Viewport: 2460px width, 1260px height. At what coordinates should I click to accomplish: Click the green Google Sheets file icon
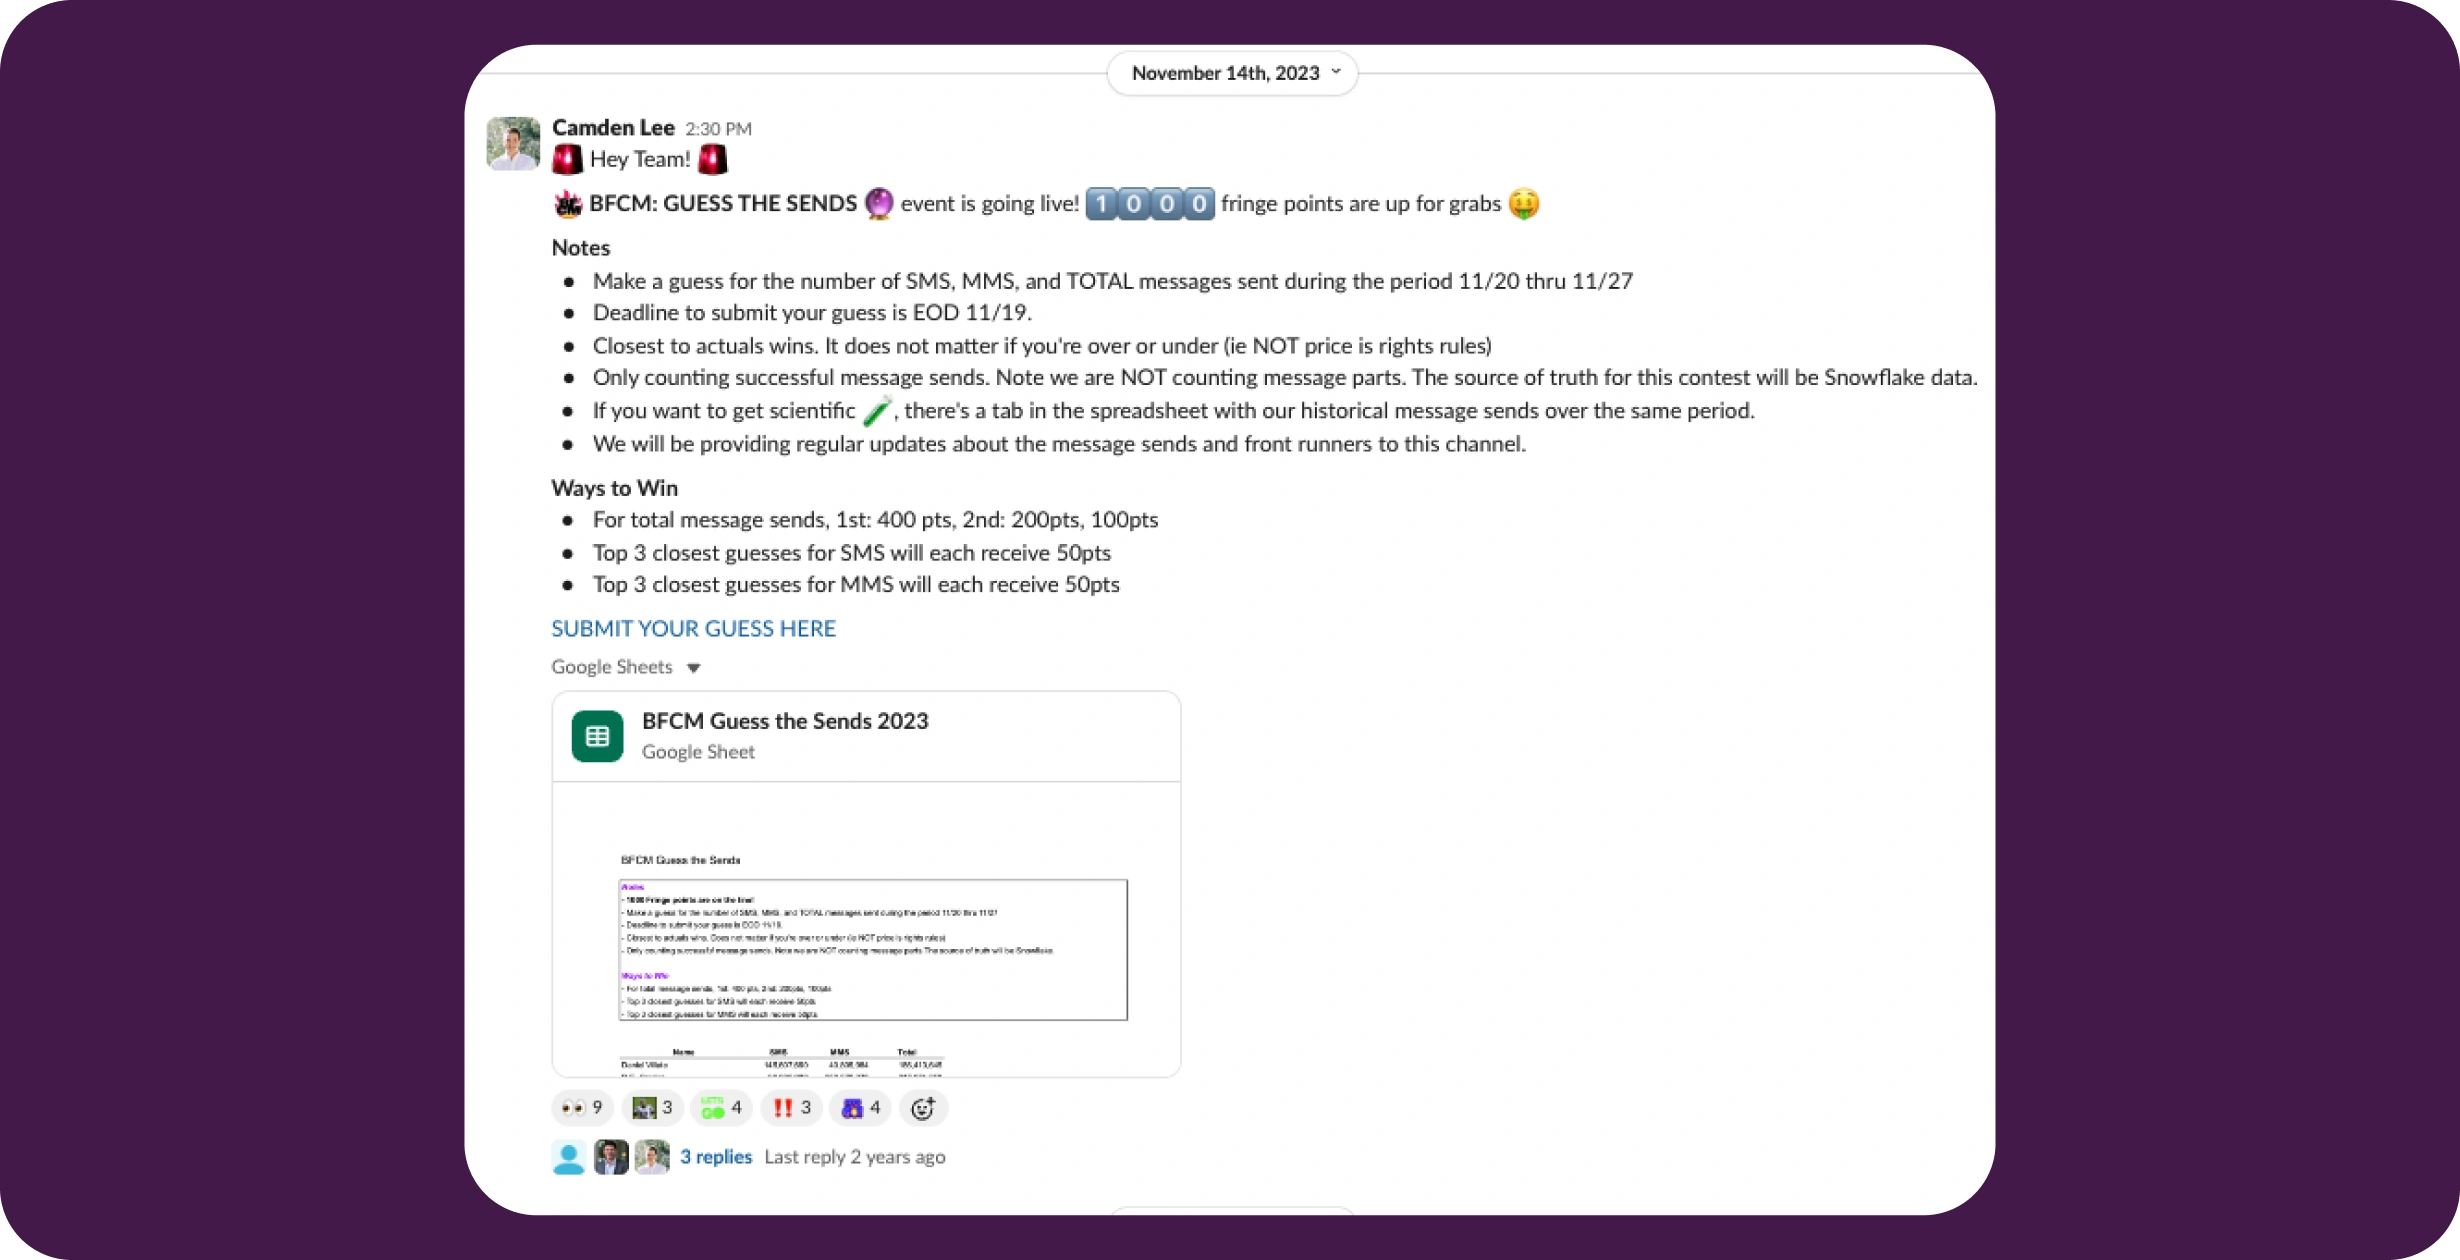tap(597, 736)
